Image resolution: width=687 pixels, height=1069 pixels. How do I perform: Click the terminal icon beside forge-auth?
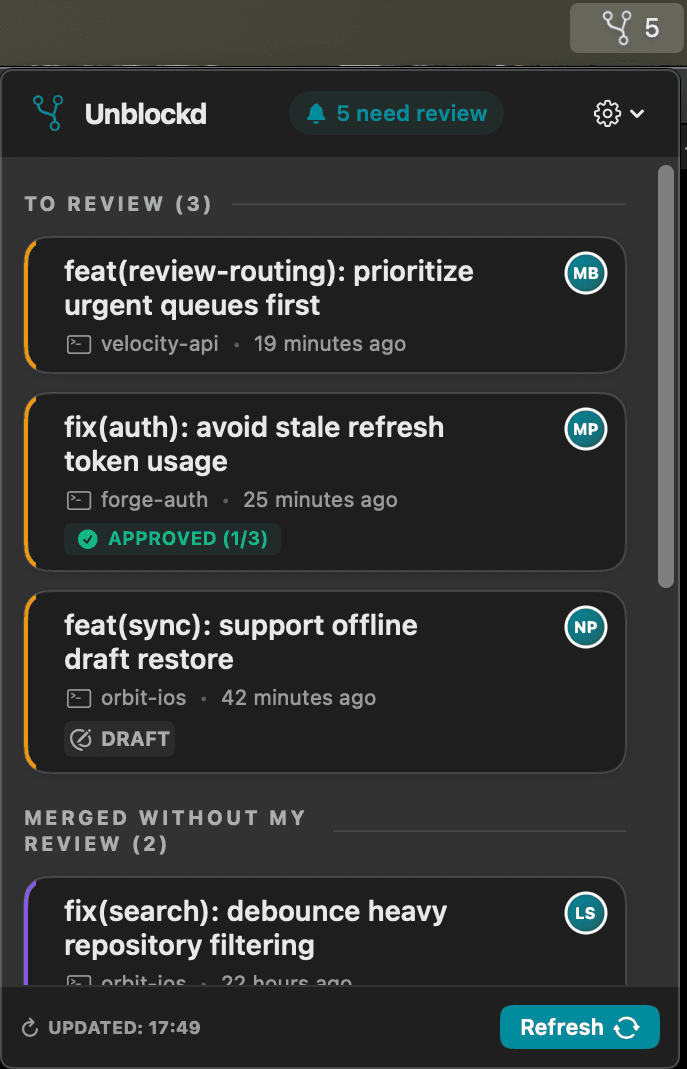click(78, 499)
